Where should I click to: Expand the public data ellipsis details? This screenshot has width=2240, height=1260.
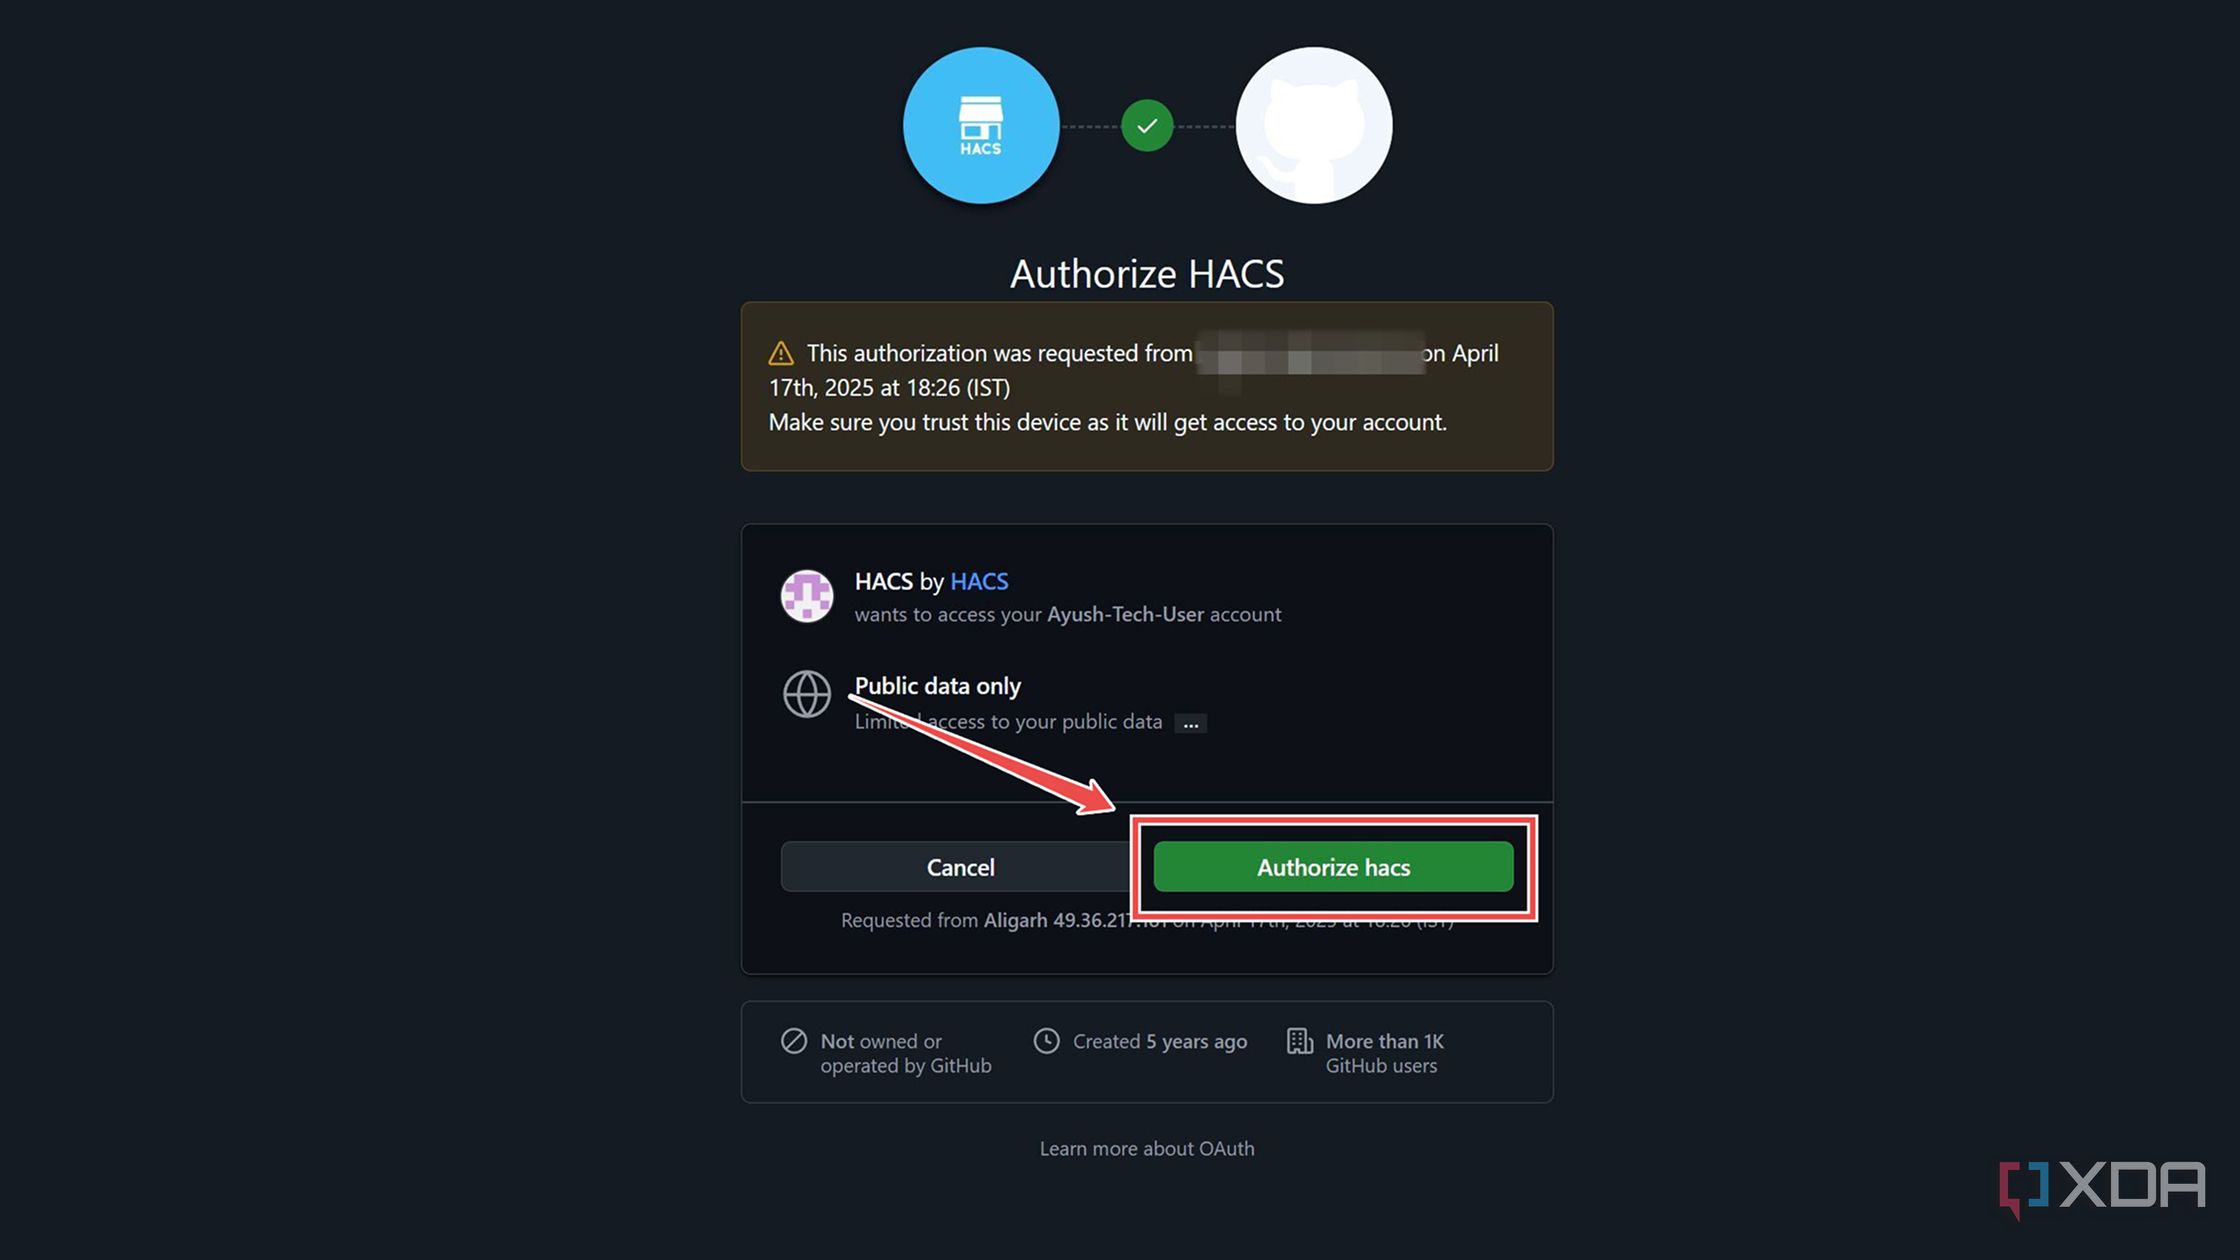[x=1190, y=723]
